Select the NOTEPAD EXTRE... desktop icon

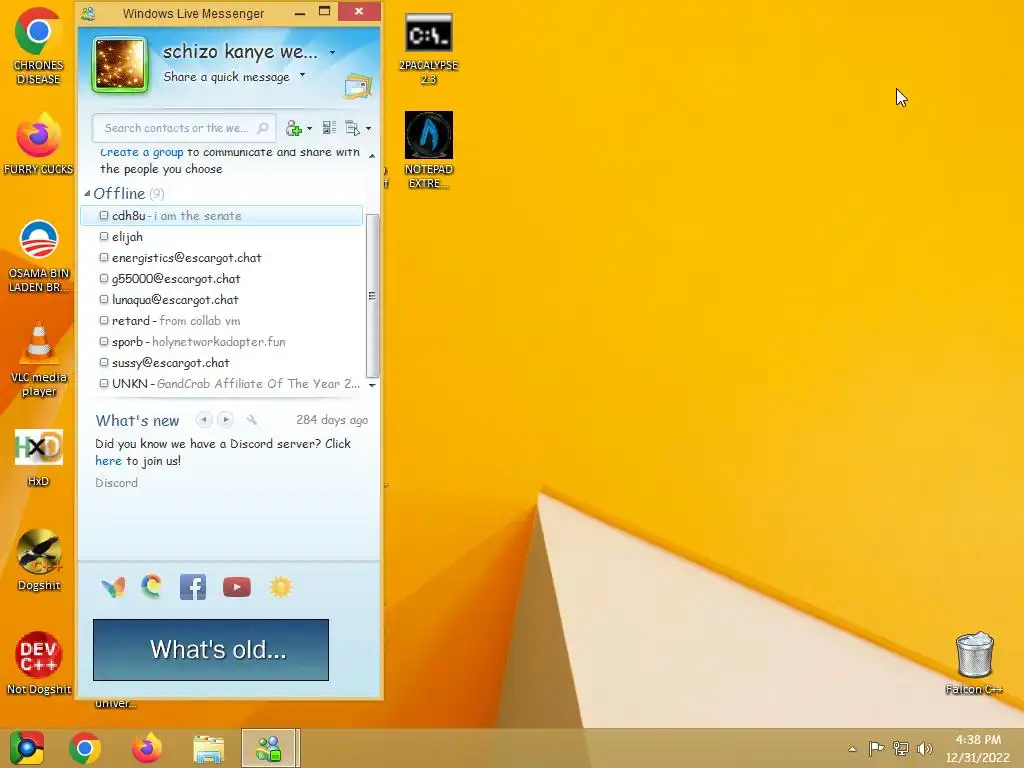click(x=428, y=150)
